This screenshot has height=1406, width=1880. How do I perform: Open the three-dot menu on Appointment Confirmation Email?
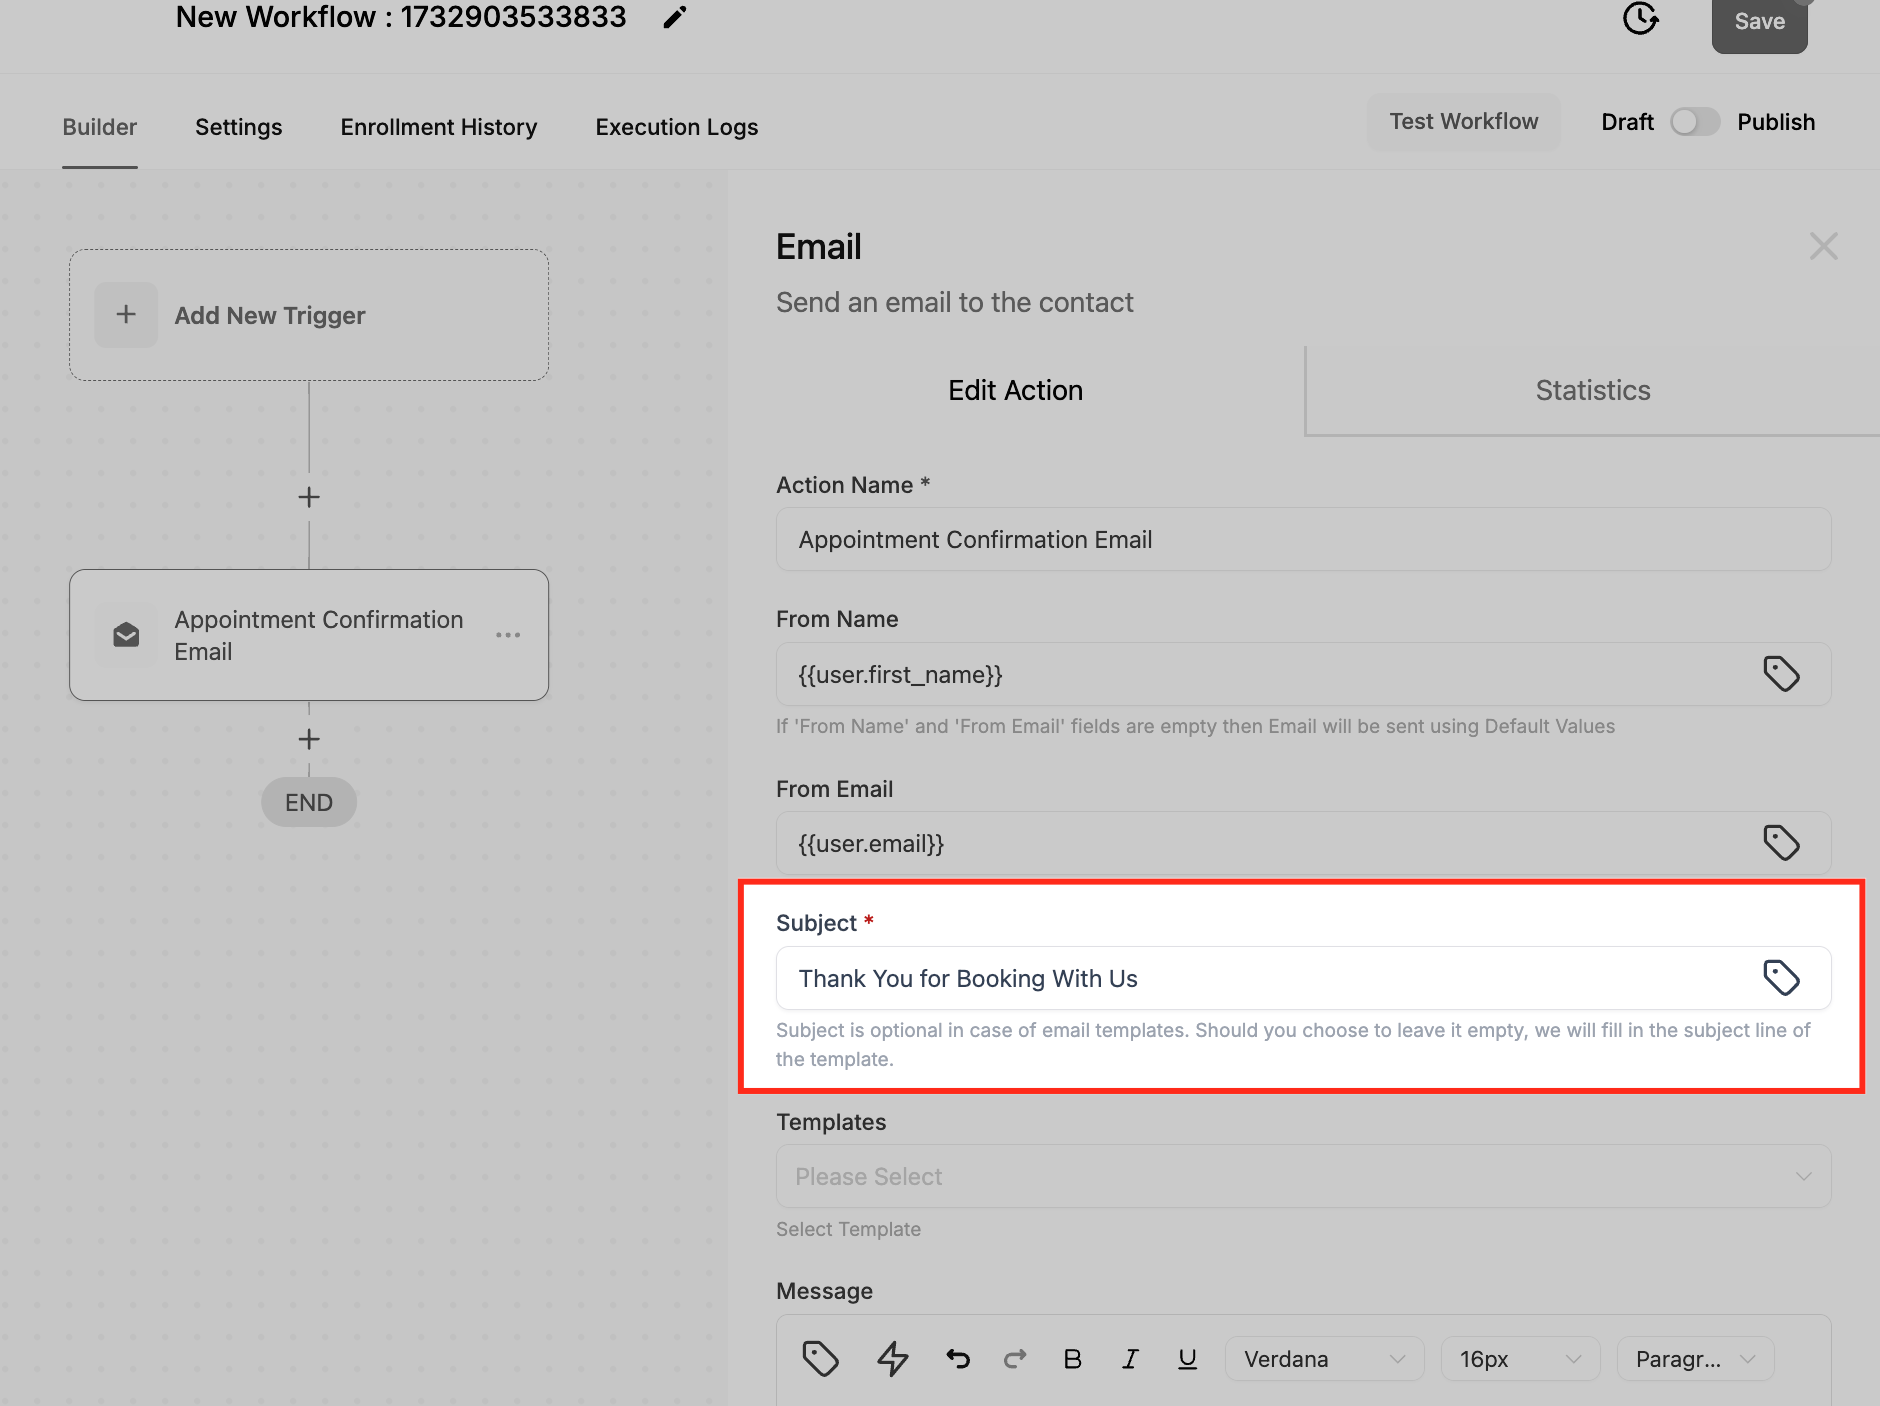pos(509,635)
